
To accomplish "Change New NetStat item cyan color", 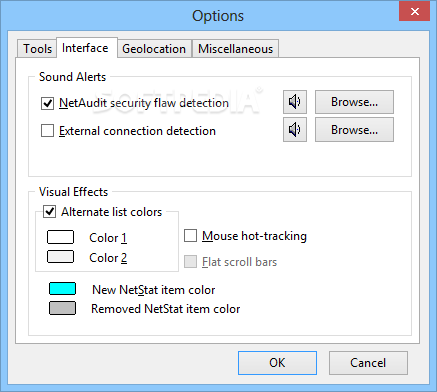I will click(62, 289).
